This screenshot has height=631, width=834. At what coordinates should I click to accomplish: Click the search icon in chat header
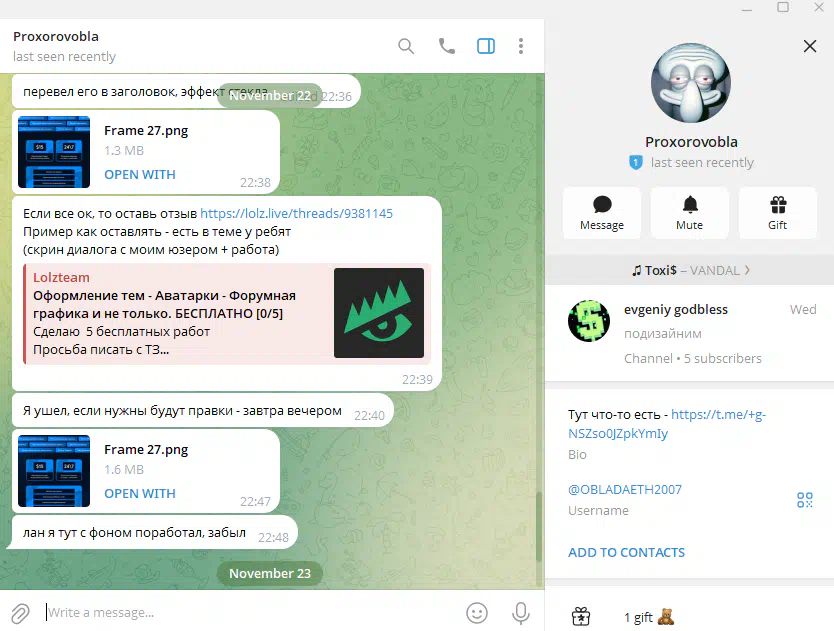[x=406, y=46]
